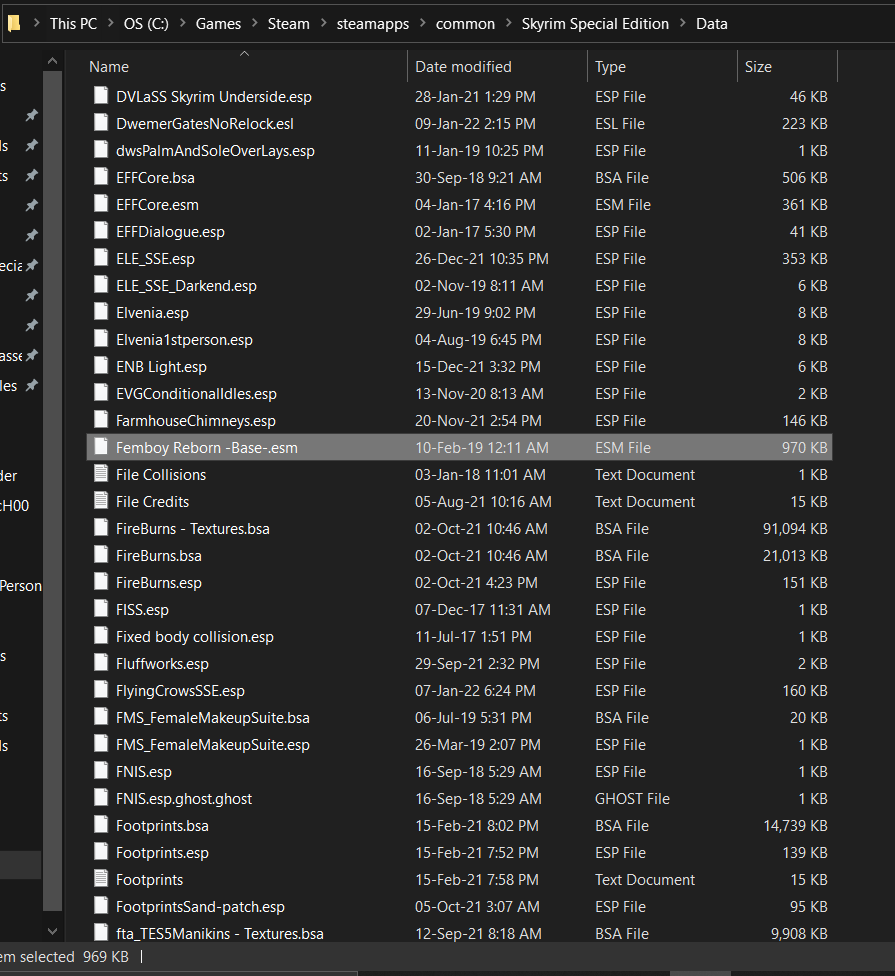Open the chevron after Skyrim Special Edition breadcrumb

click(683, 23)
